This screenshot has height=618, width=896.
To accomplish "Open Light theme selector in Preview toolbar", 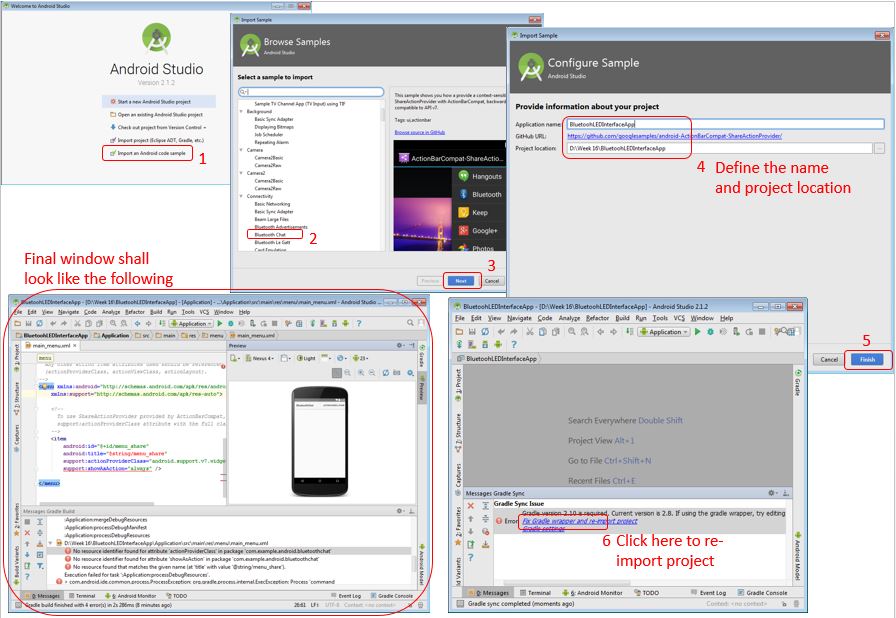I will pyautogui.click(x=306, y=358).
